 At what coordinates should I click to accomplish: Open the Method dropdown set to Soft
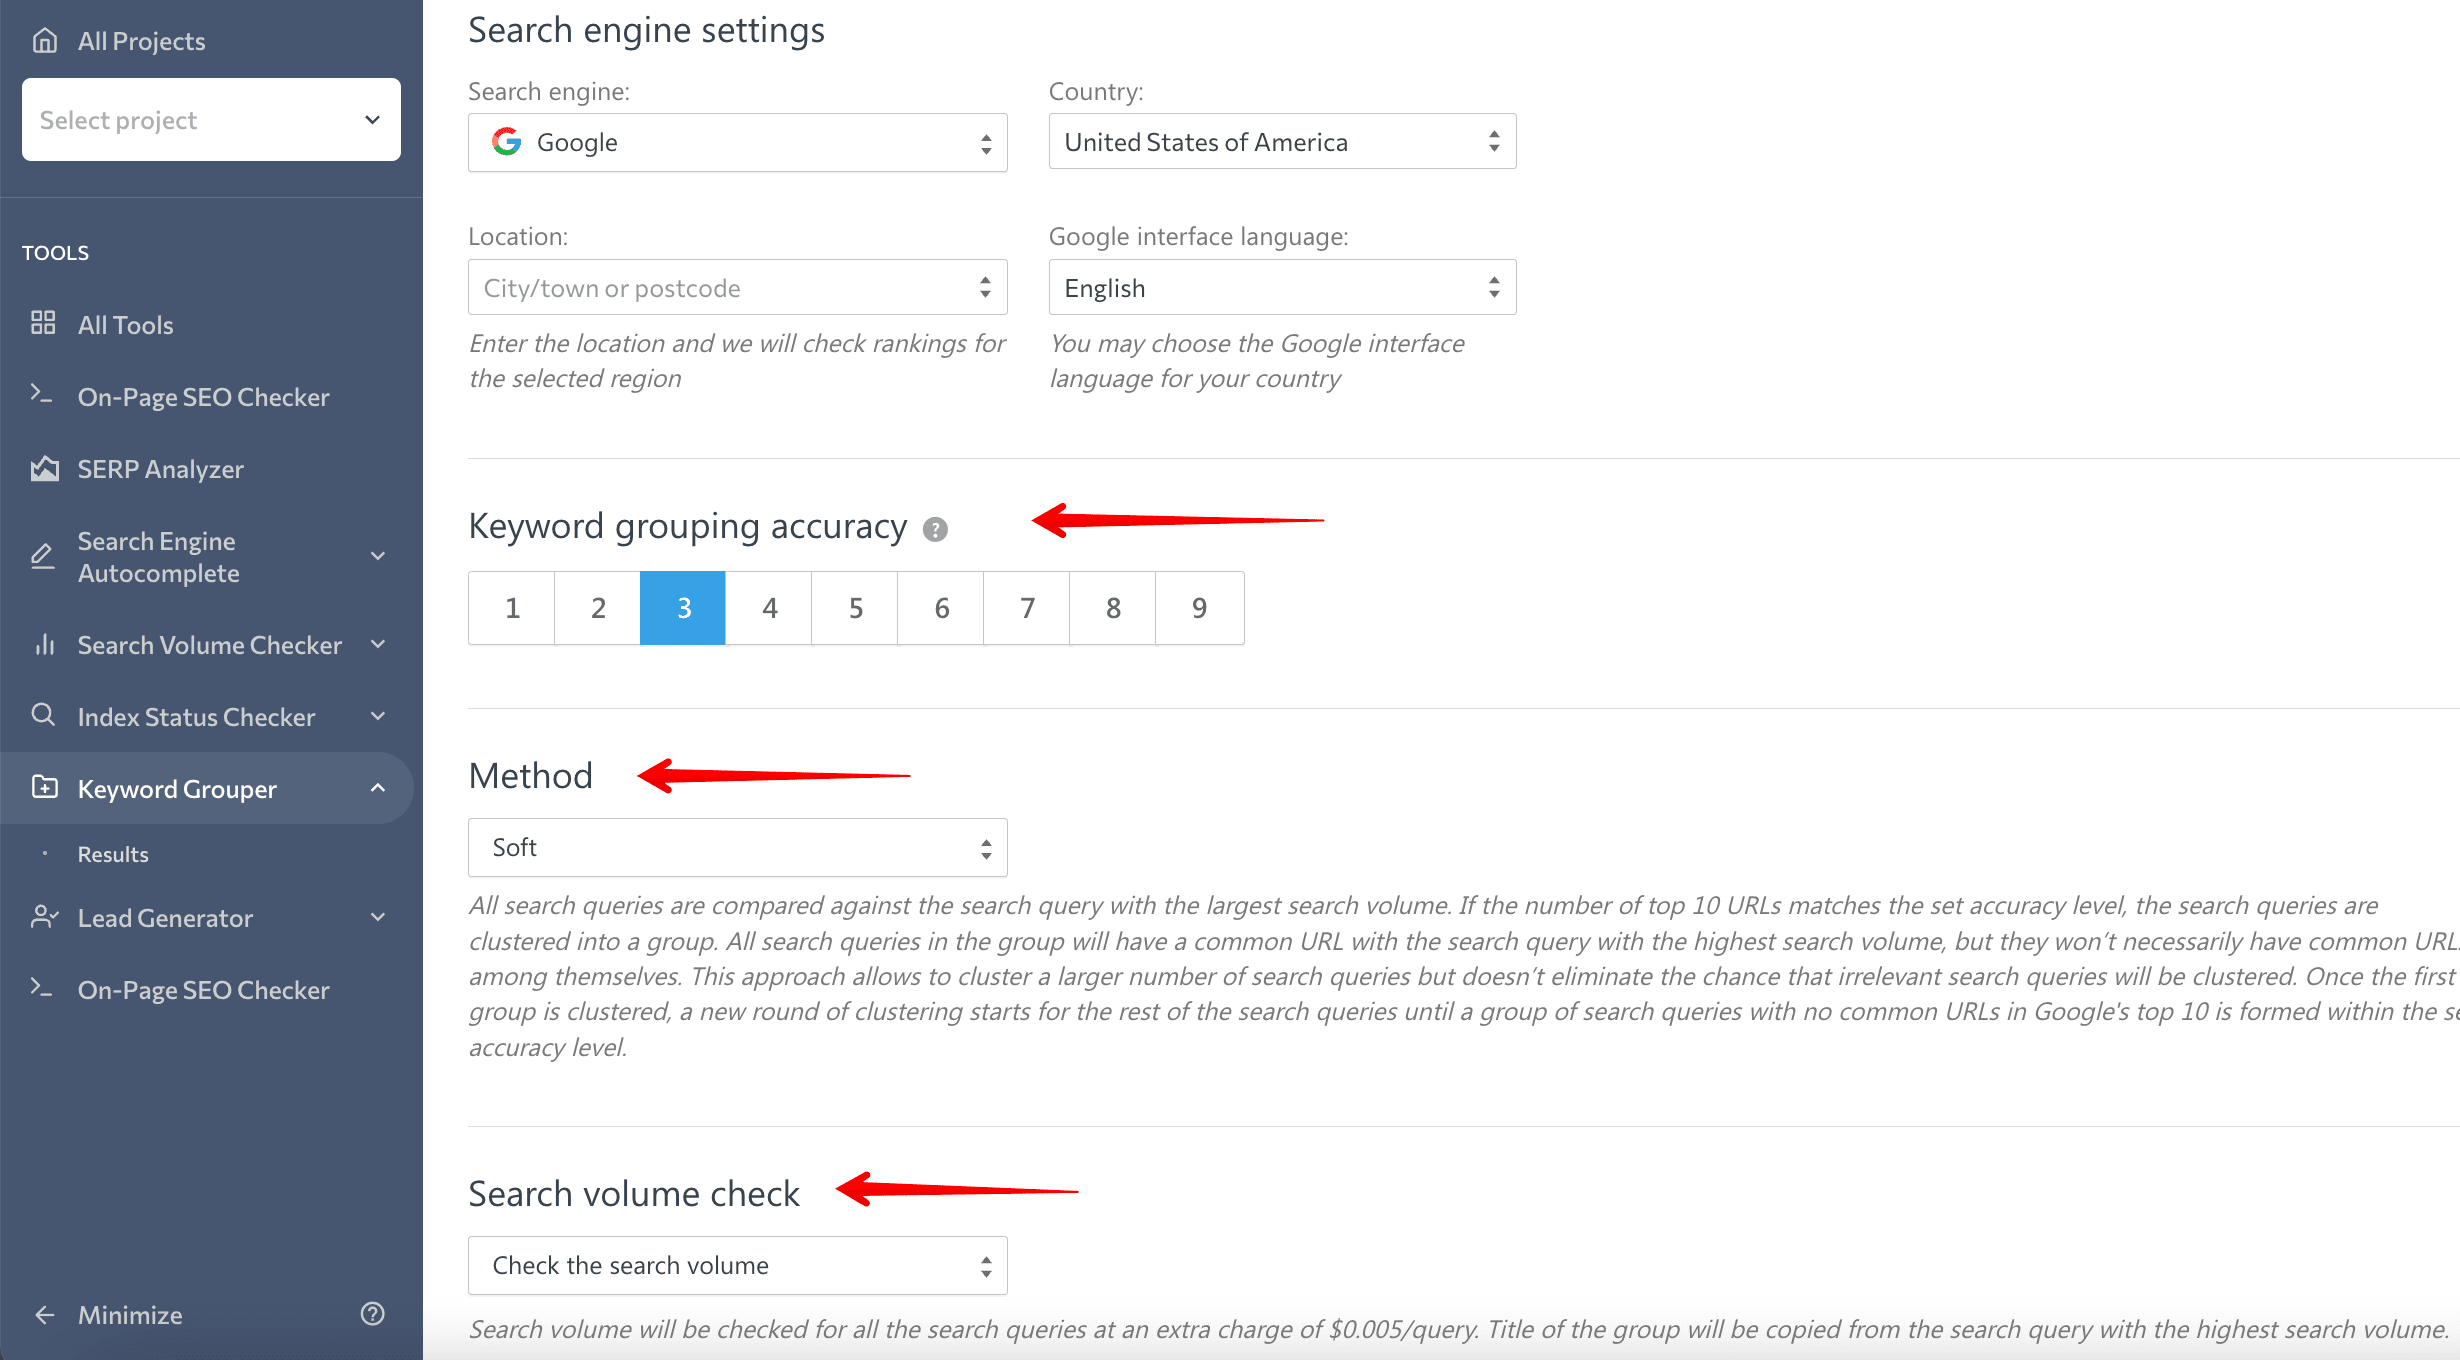tap(738, 848)
